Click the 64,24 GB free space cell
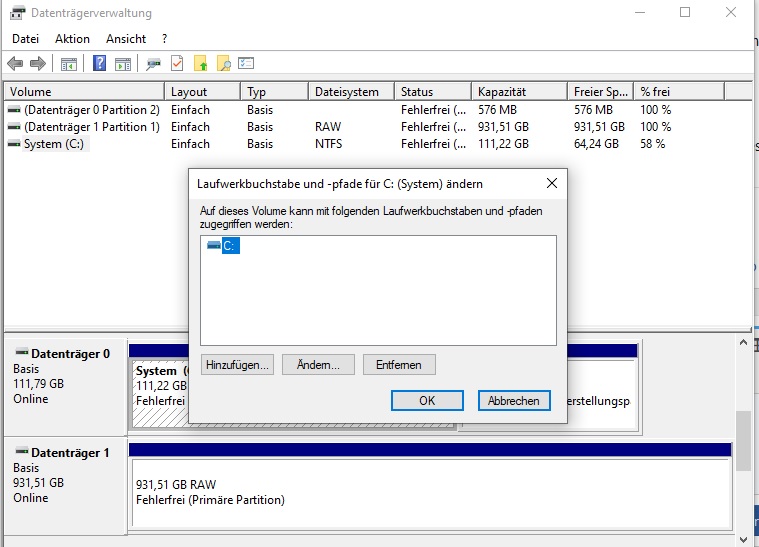The width and height of the screenshot is (759, 547). pyautogui.click(x=596, y=144)
